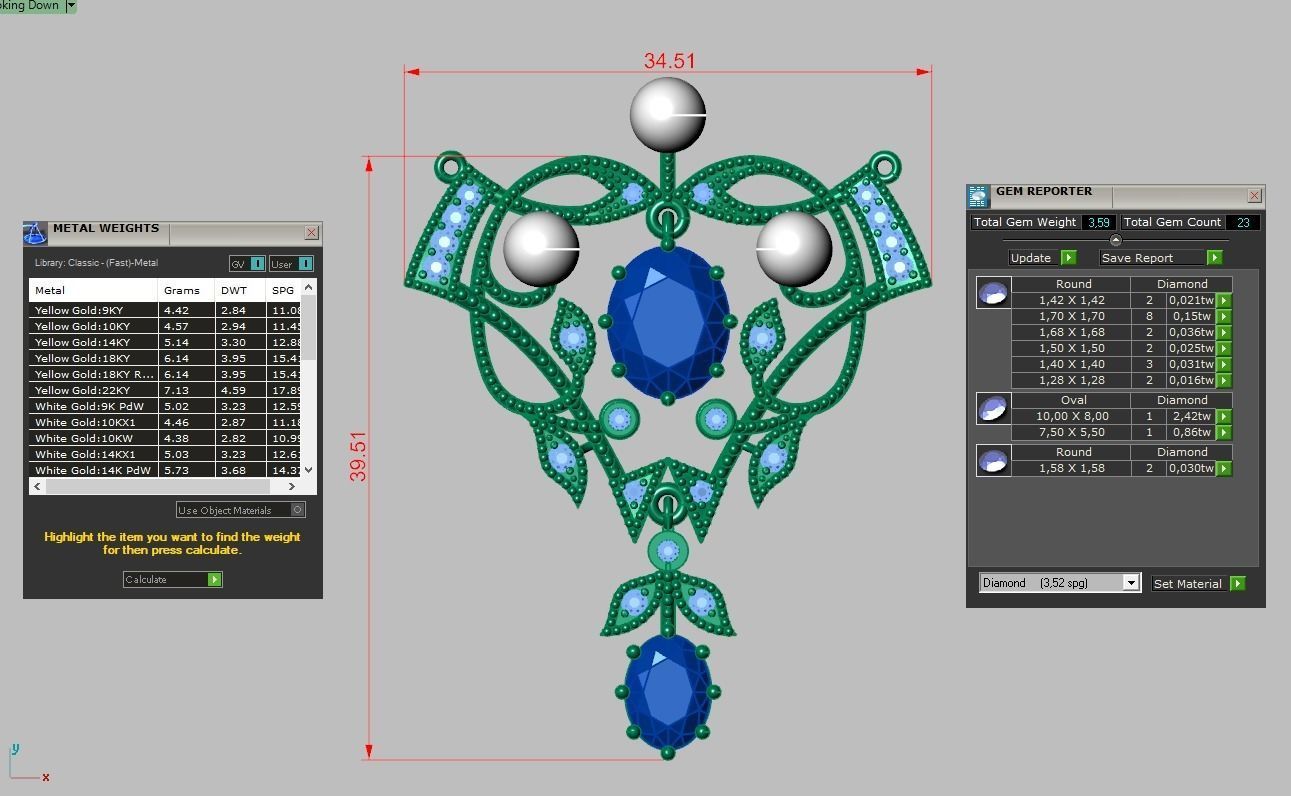1291x796 pixels.
Task: Select the White Gold:10KX1 row
Action: point(165,422)
